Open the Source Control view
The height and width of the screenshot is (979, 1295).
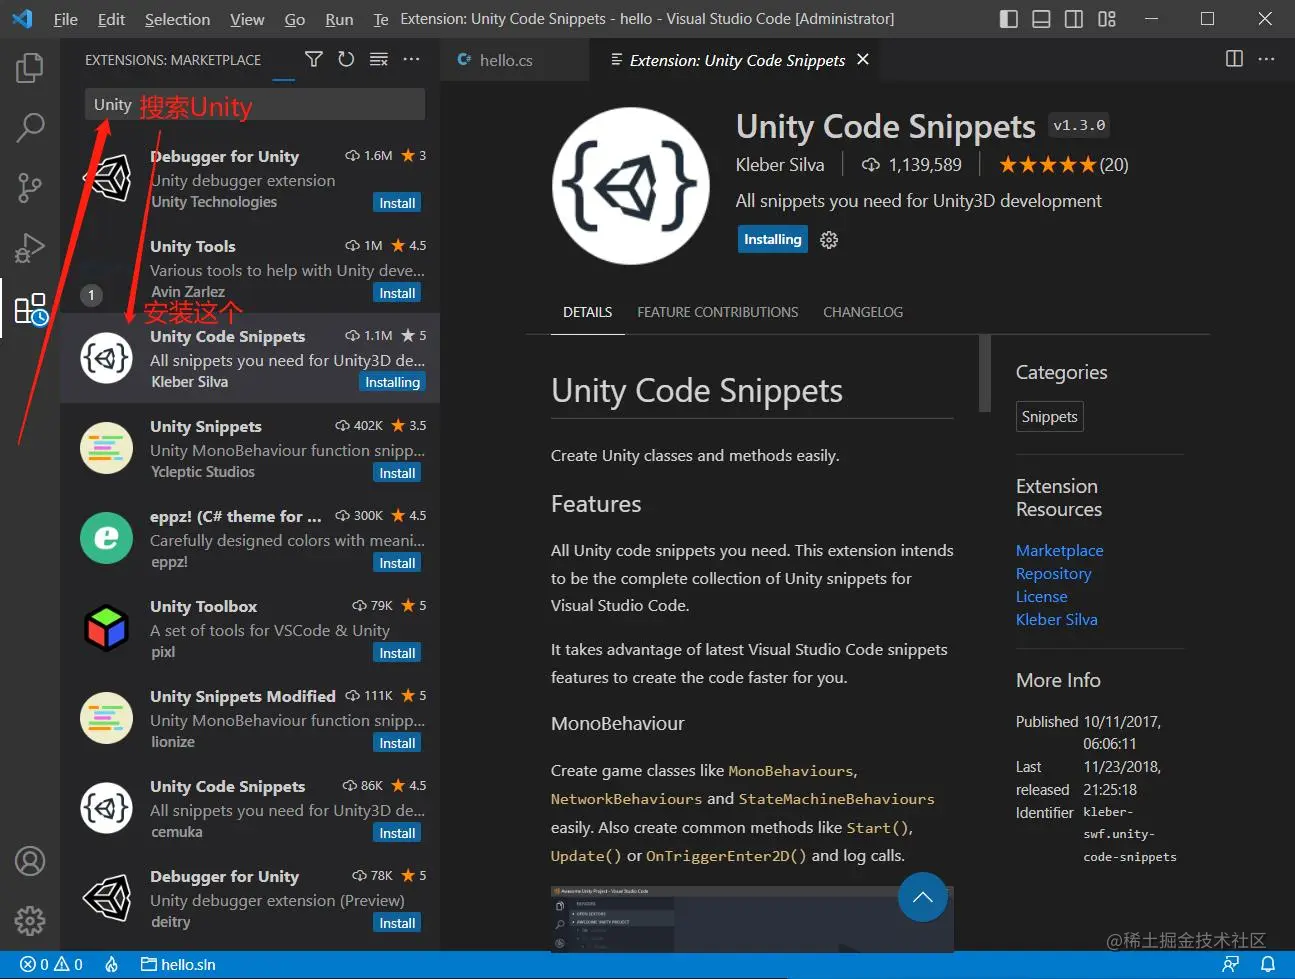tap(29, 187)
